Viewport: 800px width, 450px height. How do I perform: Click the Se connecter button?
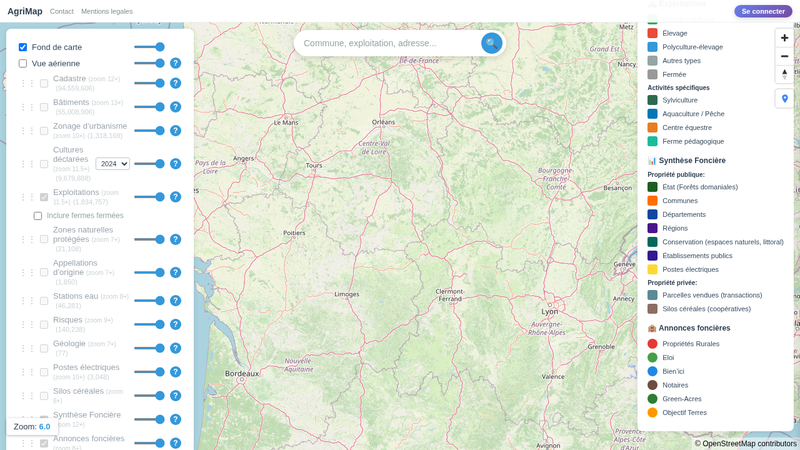(x=763, y=11)
